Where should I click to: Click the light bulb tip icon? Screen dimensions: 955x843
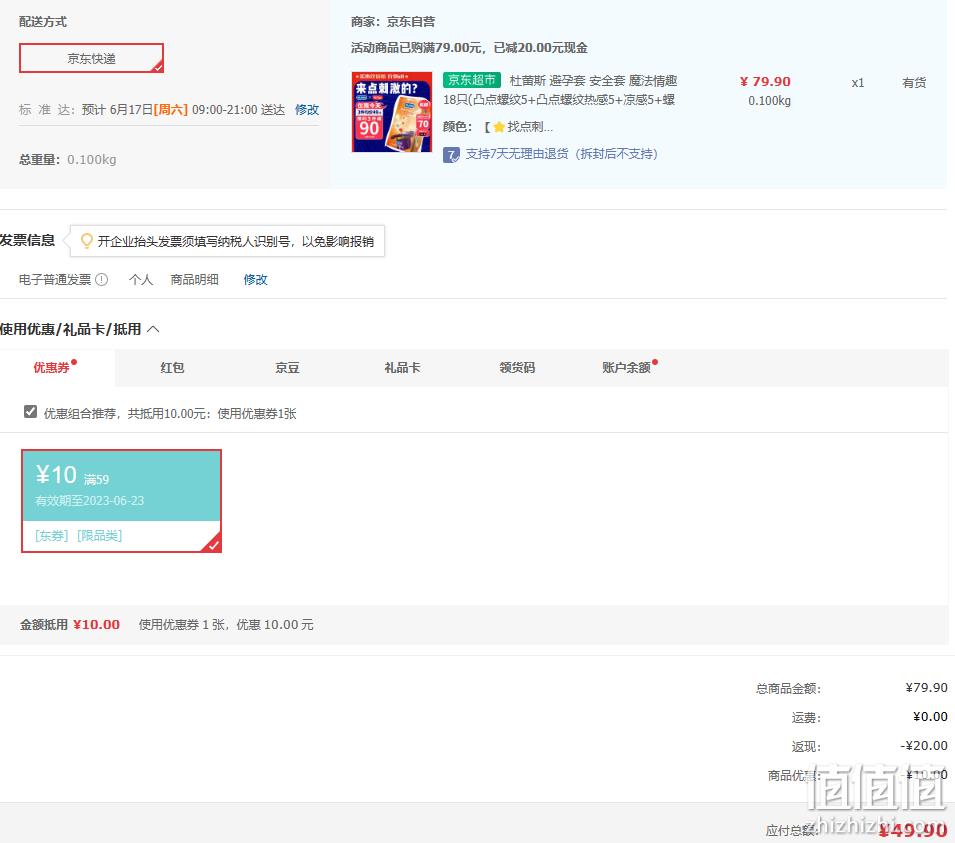pos(86,241)
